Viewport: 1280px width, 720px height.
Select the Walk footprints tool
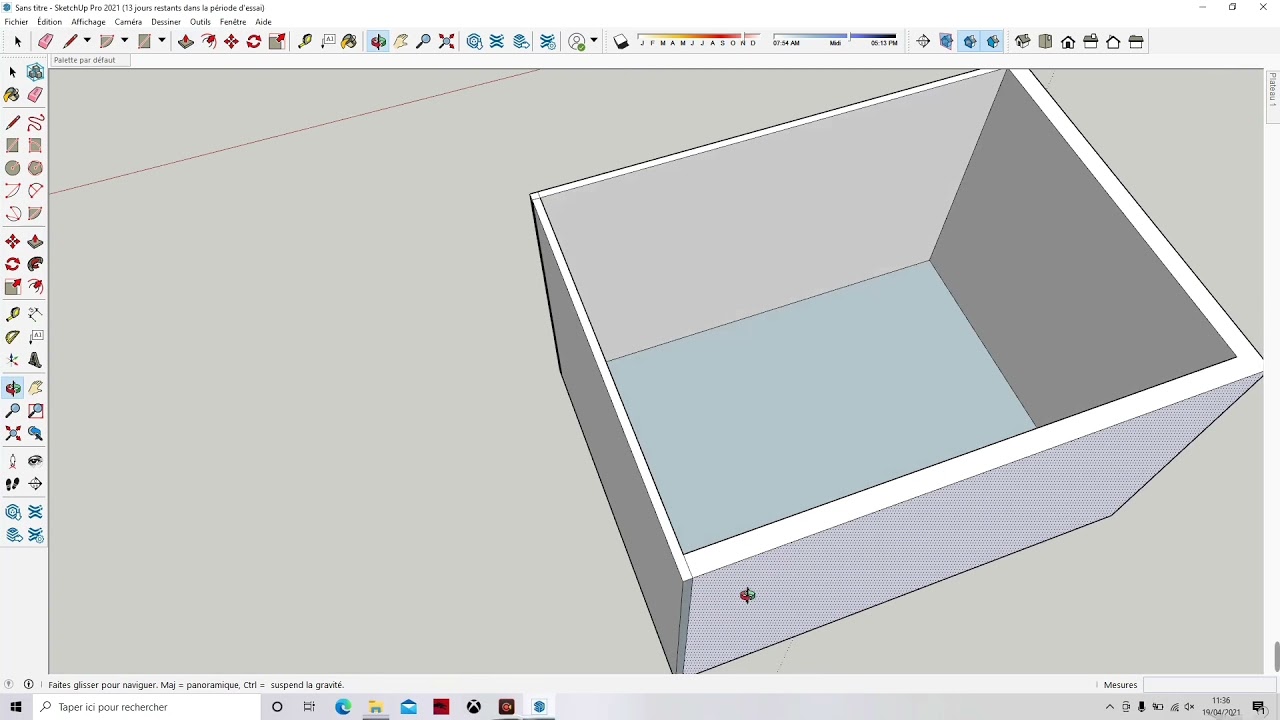(x=13, y=484)
